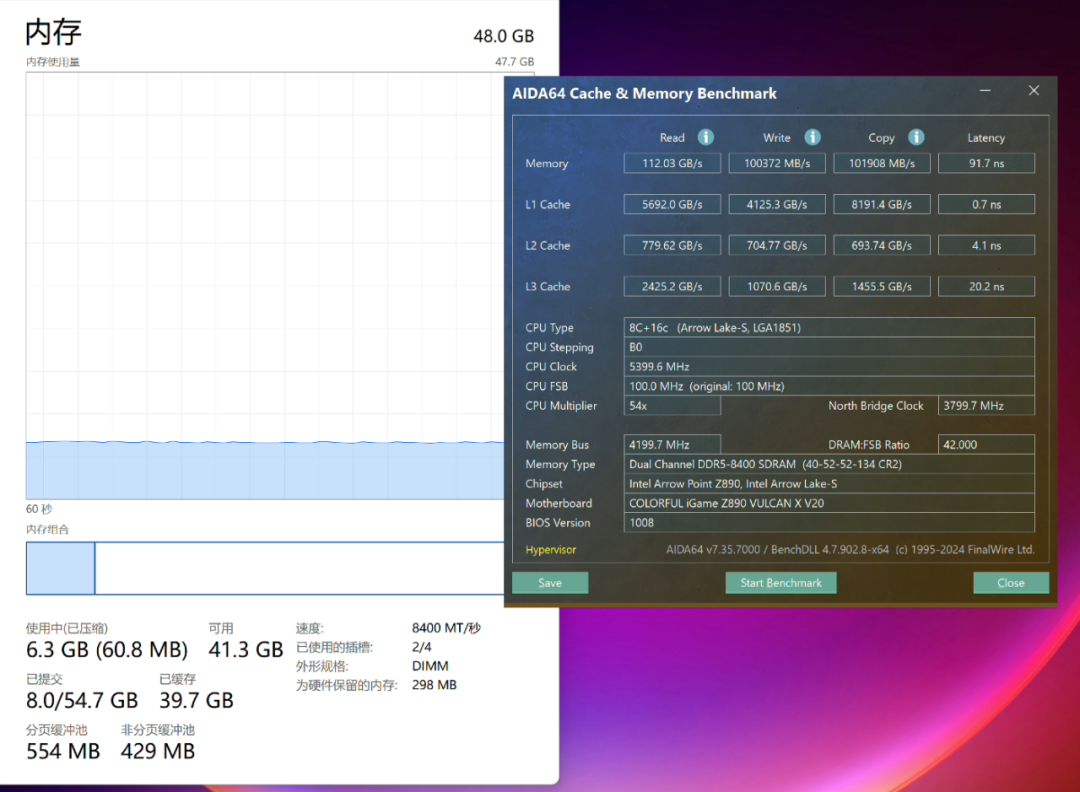
Task: Click the 47.7 GB graph maximum label
Action: pyautogui.click(x=515, y=62)
